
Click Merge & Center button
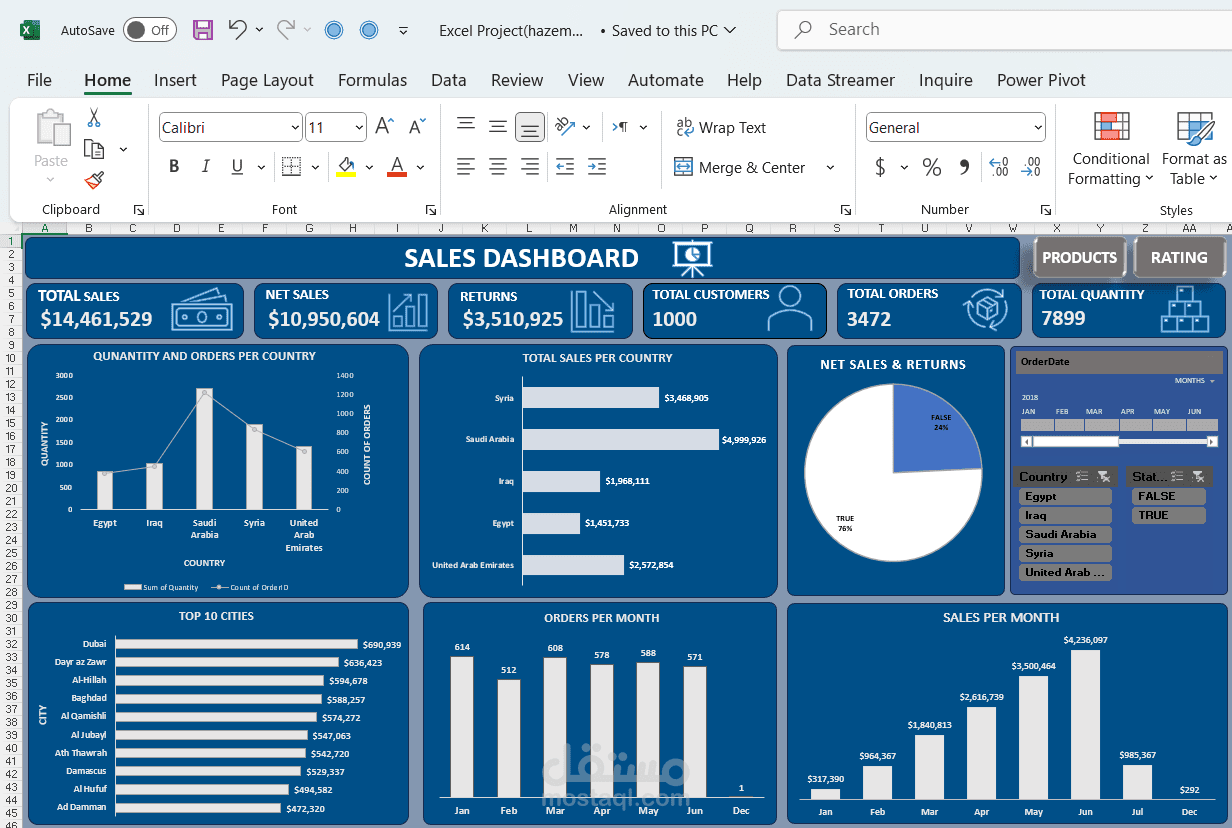click(x=740, y=167)
